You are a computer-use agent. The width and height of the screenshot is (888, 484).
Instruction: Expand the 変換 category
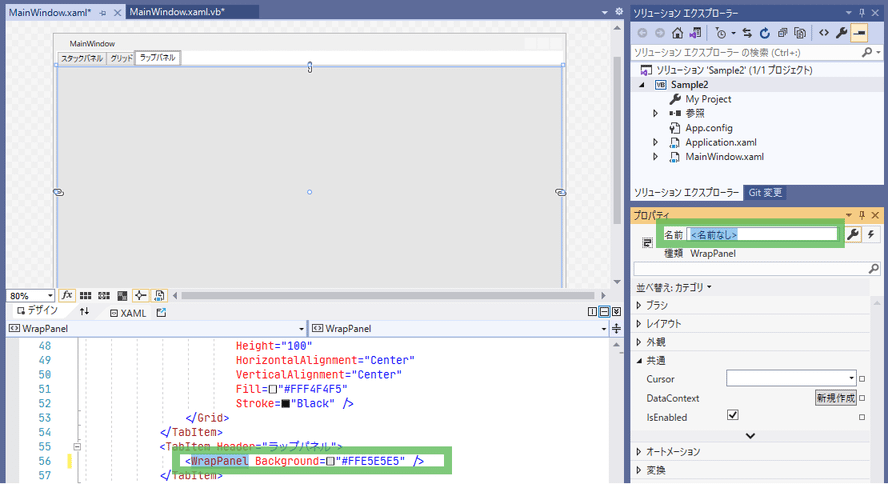[639, 470]
